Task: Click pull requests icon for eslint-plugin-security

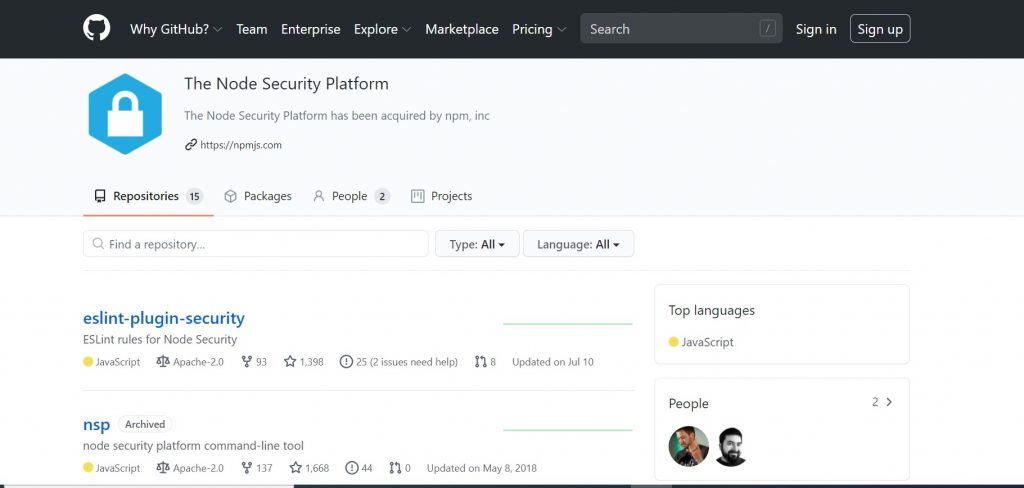Action: pyautogui.click(x=481, y=361)
